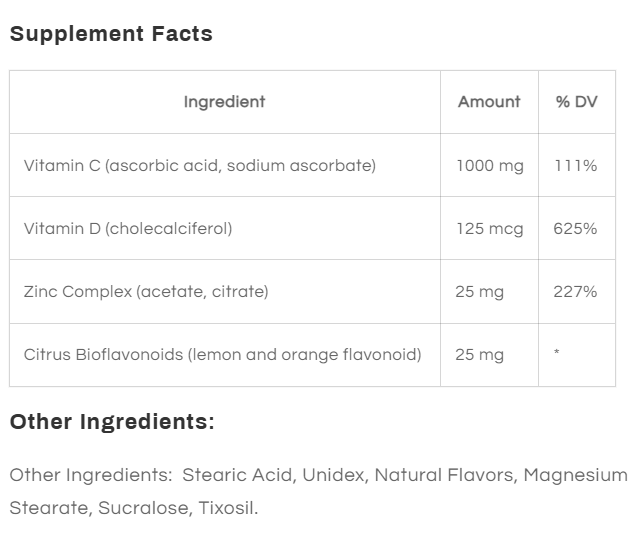
Task: Select the 25 mg amount for Zinc Complex
Action: 480,292
